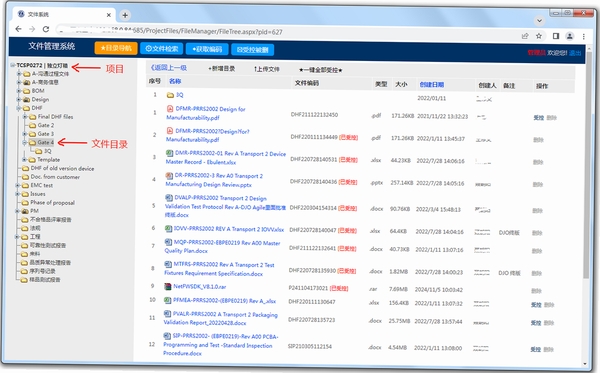Select the Doc. from customer folder

55,177
